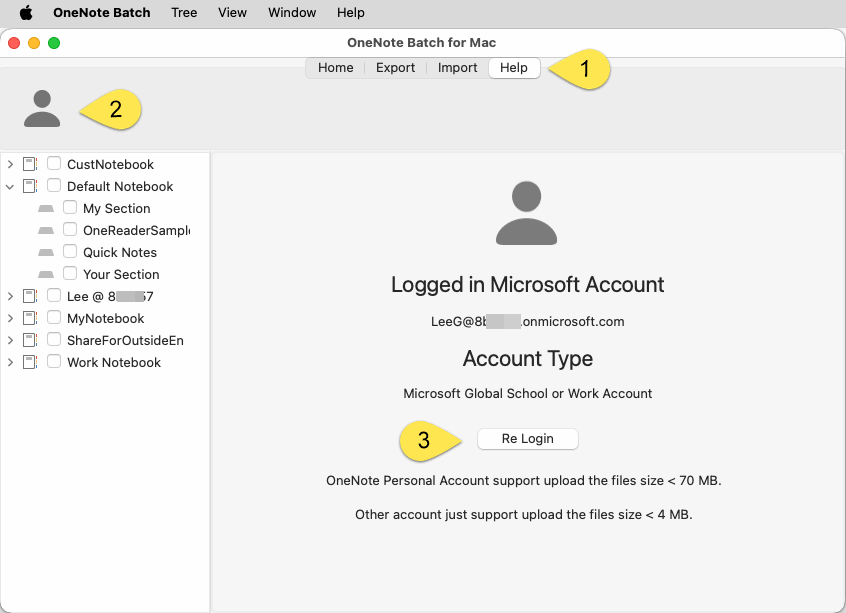Expand the Lee notebook in the sidebar
Image resolution: width=846 pixels, height=613 pixels.
(x=10, y=296)
